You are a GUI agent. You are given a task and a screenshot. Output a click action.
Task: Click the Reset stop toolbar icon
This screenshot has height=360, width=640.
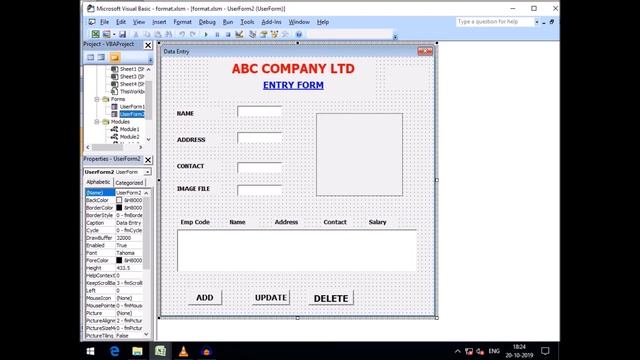tap(228, 34)
